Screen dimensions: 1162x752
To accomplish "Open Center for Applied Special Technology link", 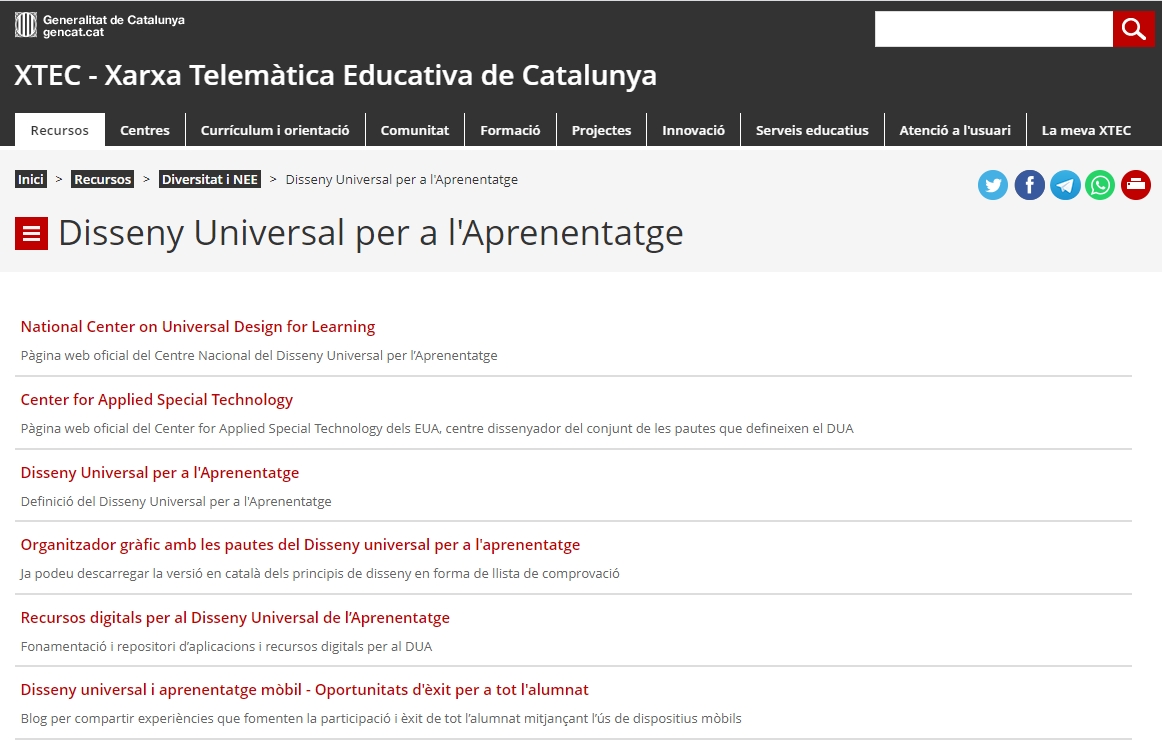I will pyautogui.click(x=157, y=400).
